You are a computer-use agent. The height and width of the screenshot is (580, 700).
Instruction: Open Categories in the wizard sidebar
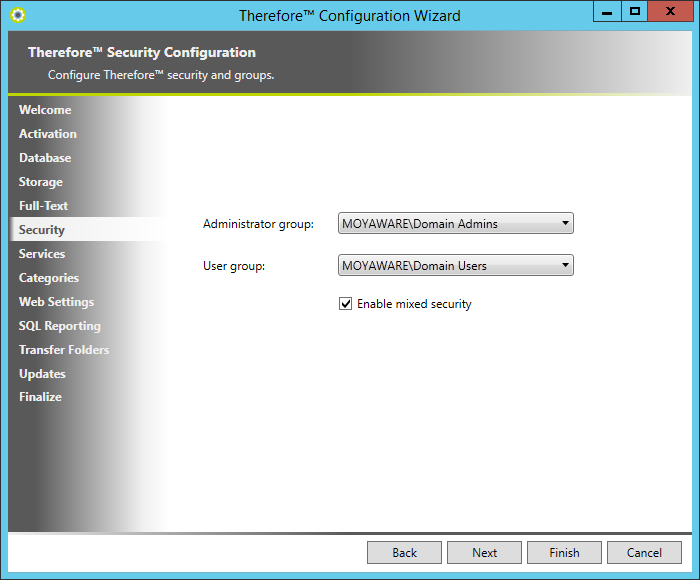48,278
